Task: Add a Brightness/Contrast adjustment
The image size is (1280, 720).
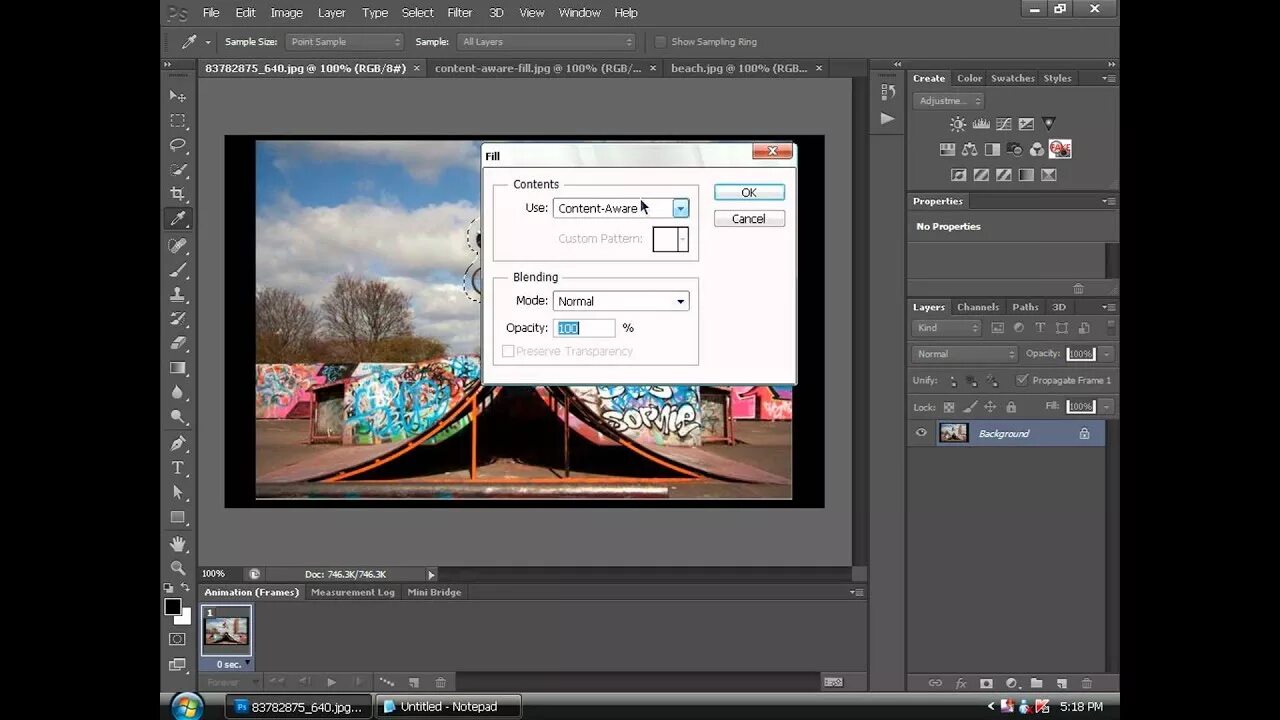Action: pyautogui.click(x=958, y=124)
